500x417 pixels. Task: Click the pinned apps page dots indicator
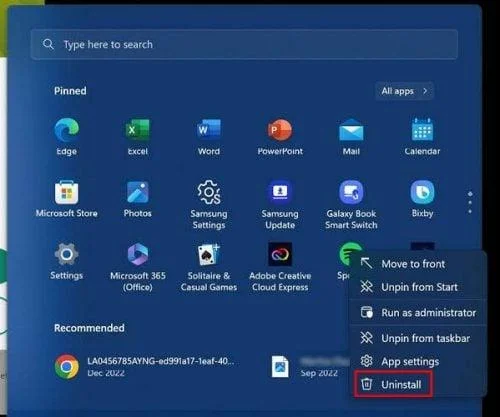point(470,202)
